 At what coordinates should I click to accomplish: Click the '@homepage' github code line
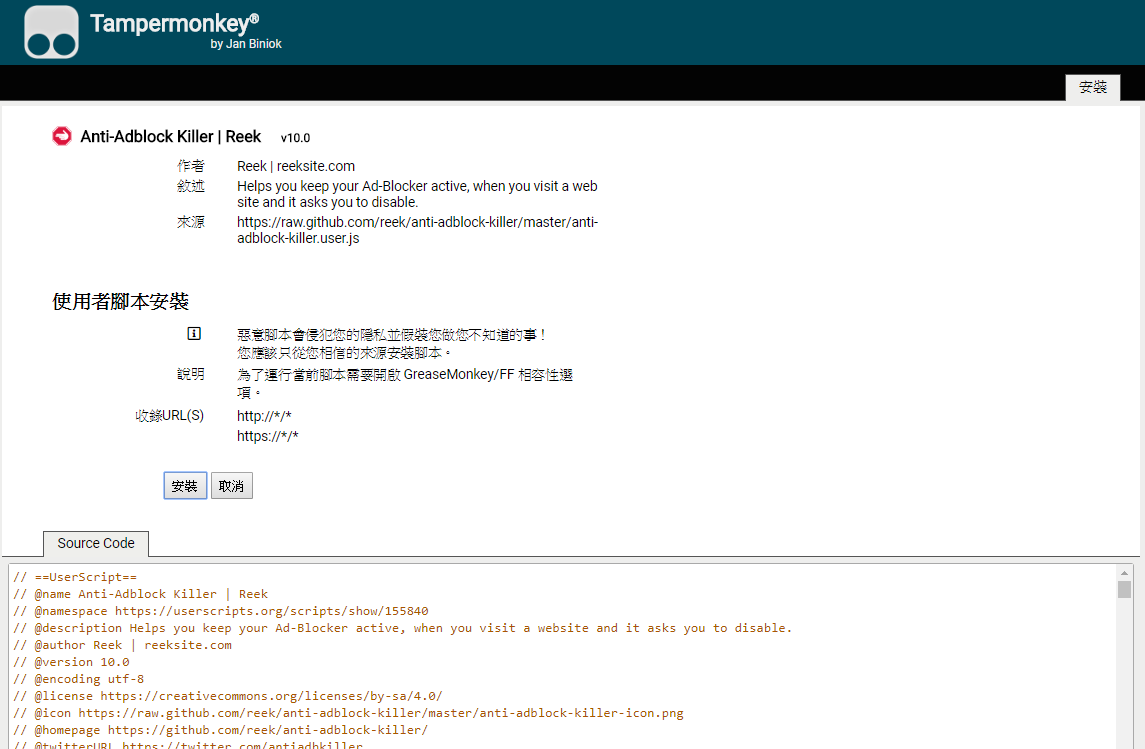coord(221,729)
